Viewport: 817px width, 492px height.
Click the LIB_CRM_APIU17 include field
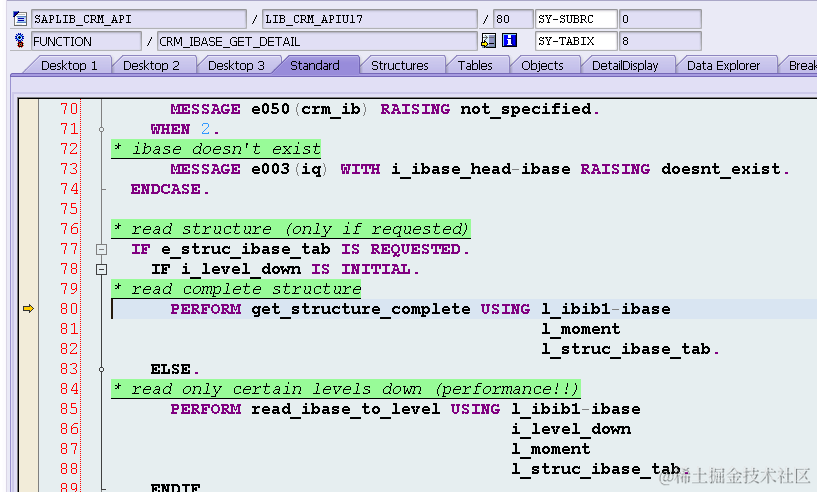click(x=369, y=19)
